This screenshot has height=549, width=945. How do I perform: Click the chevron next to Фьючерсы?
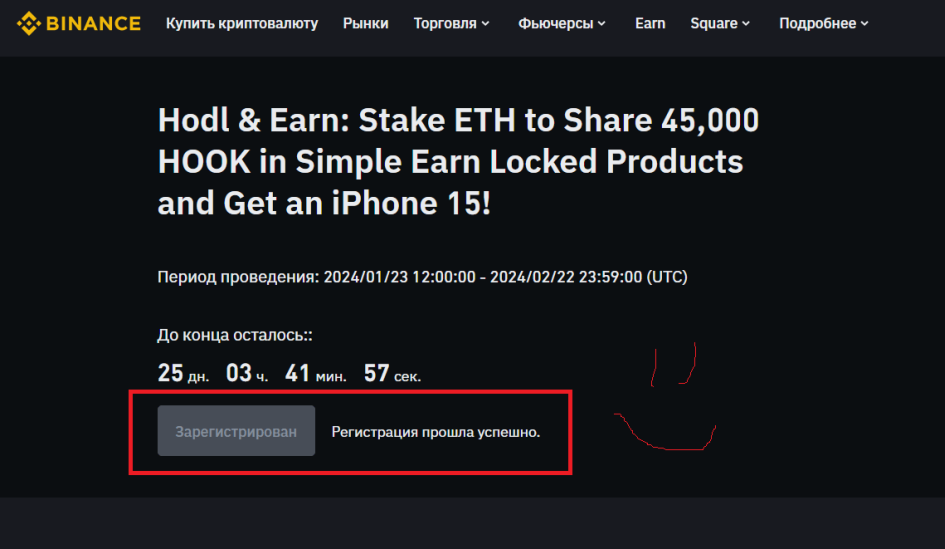(x=602, y=24)
